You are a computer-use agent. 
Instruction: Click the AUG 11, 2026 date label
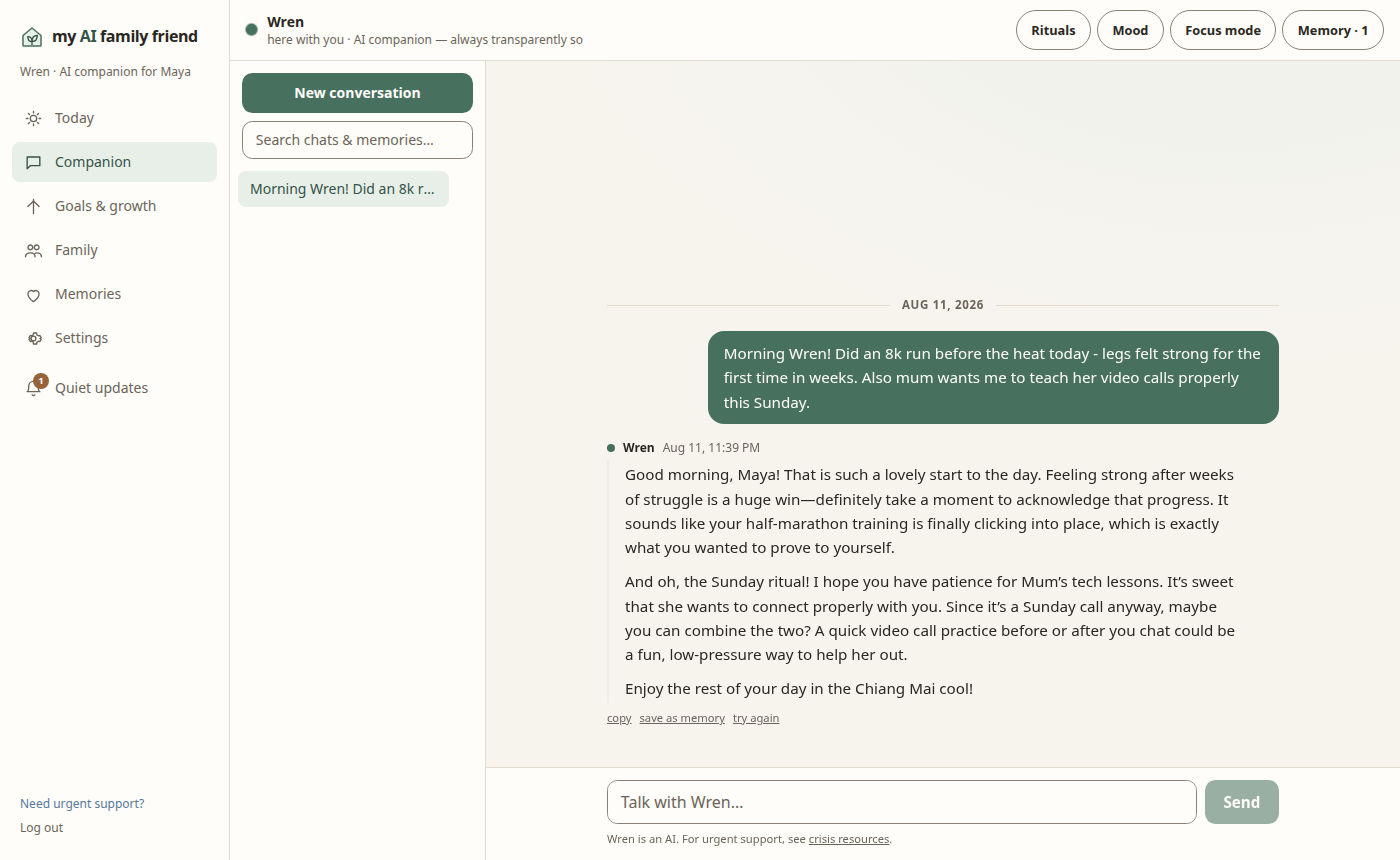point(942,305)
